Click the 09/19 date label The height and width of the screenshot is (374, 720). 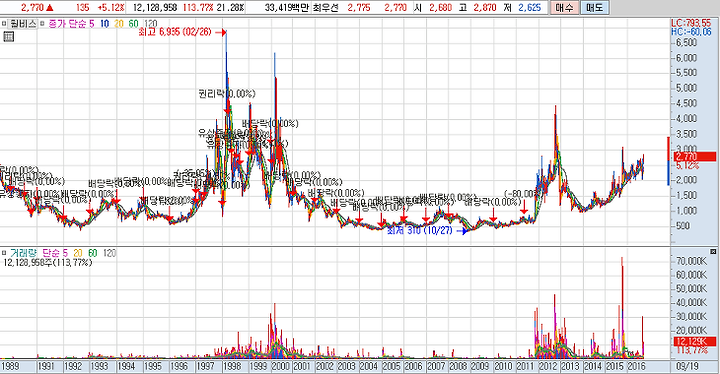click(686, 366)
